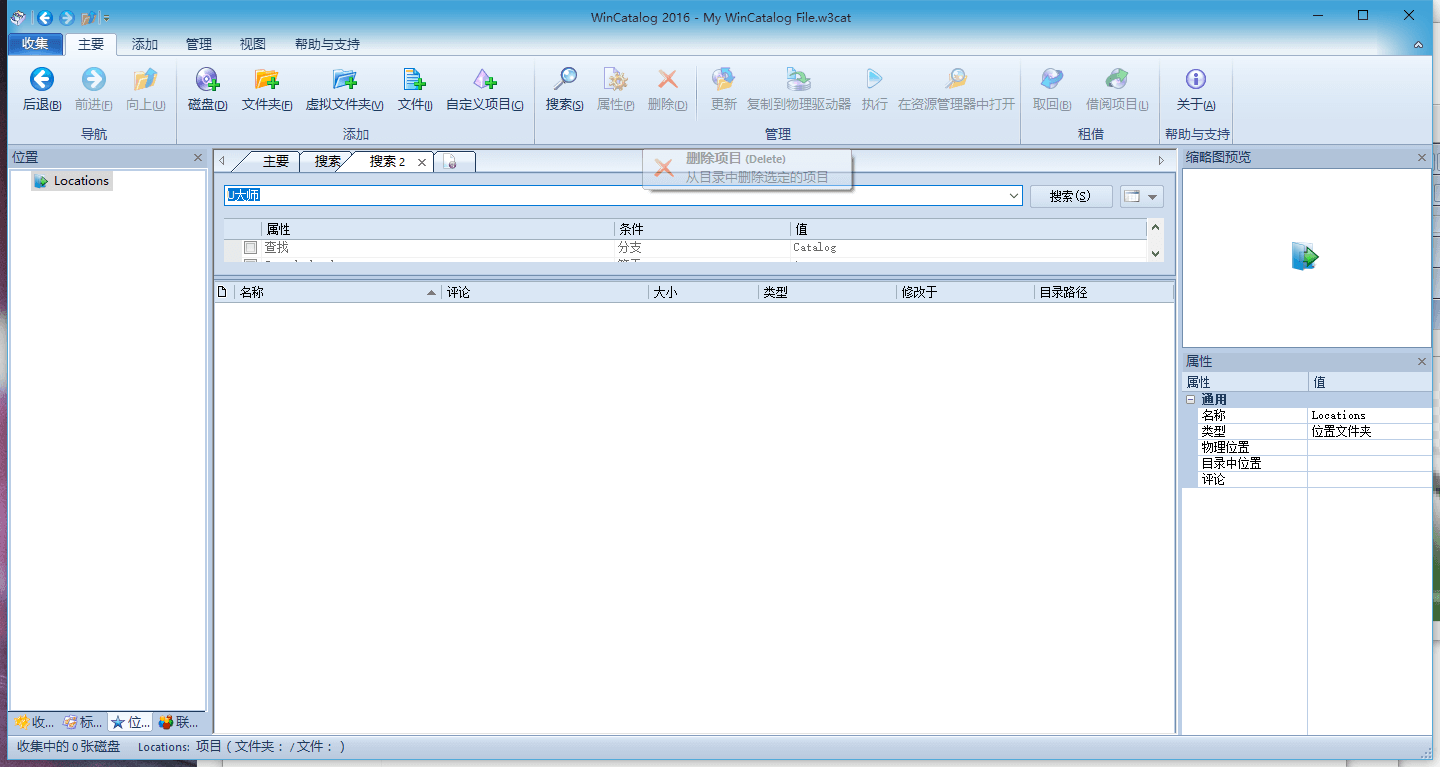Collapse the 通用 group in properties panel
Viewport: 1440px width, 767px height.
1190,399
